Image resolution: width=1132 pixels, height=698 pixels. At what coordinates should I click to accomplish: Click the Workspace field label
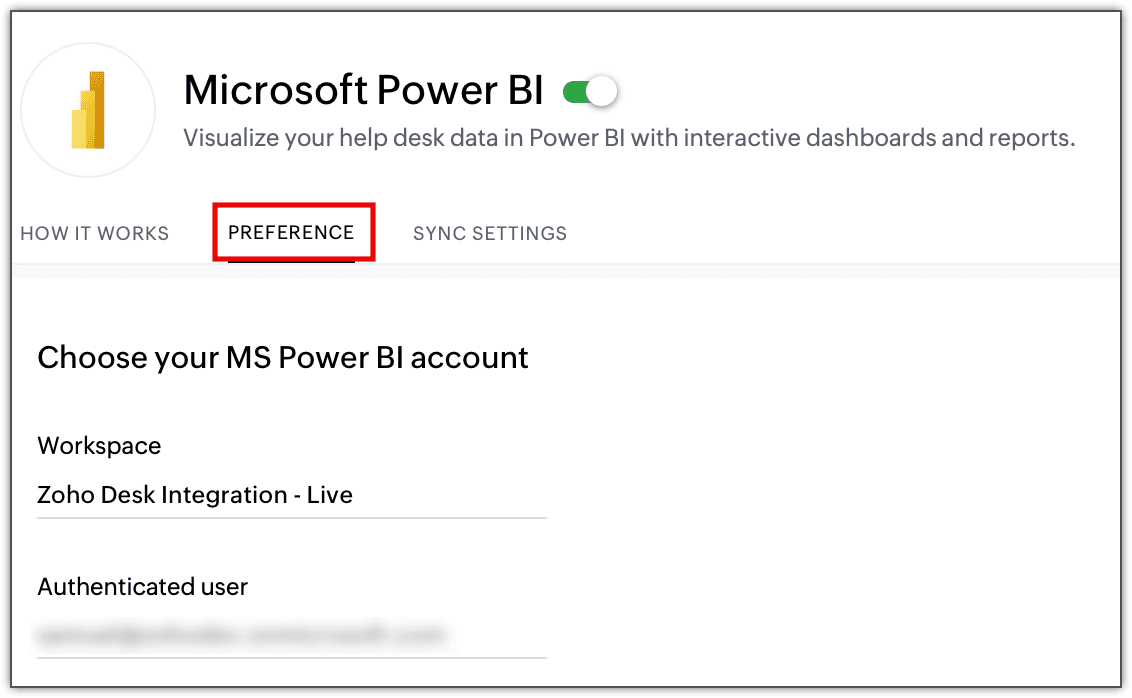pos(99,446)
